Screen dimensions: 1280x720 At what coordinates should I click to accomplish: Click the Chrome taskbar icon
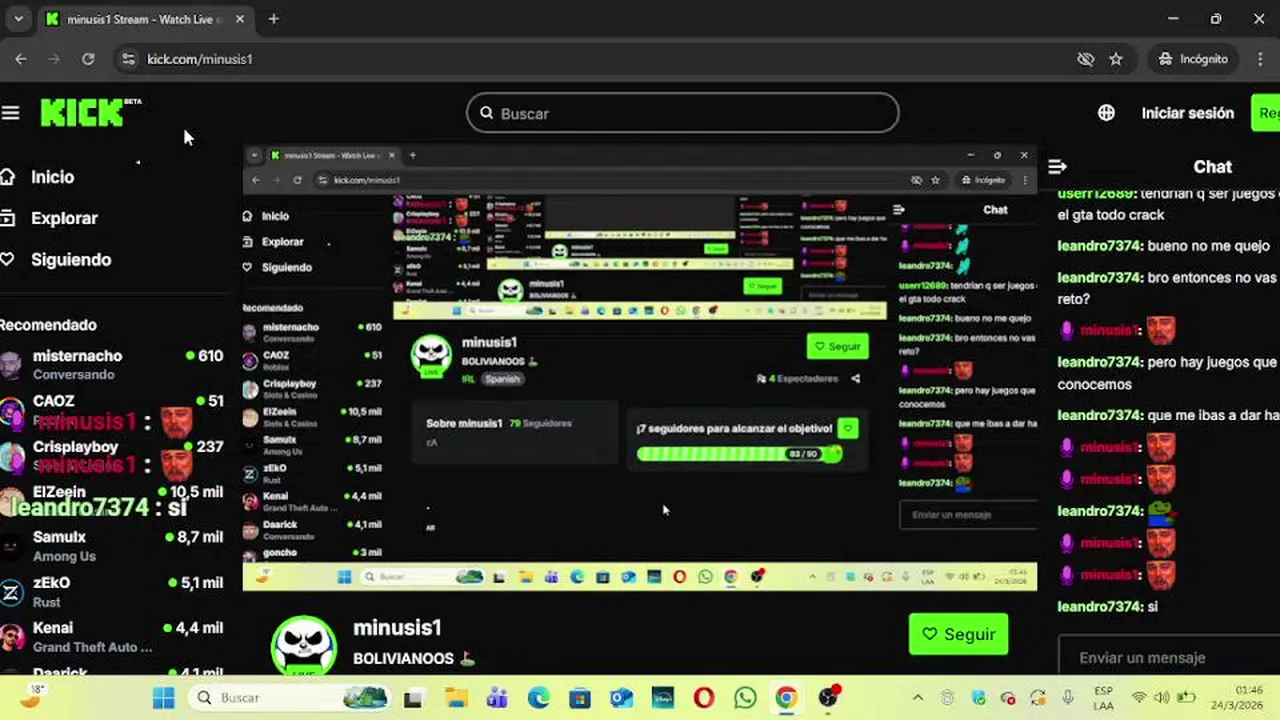[786, 698]
